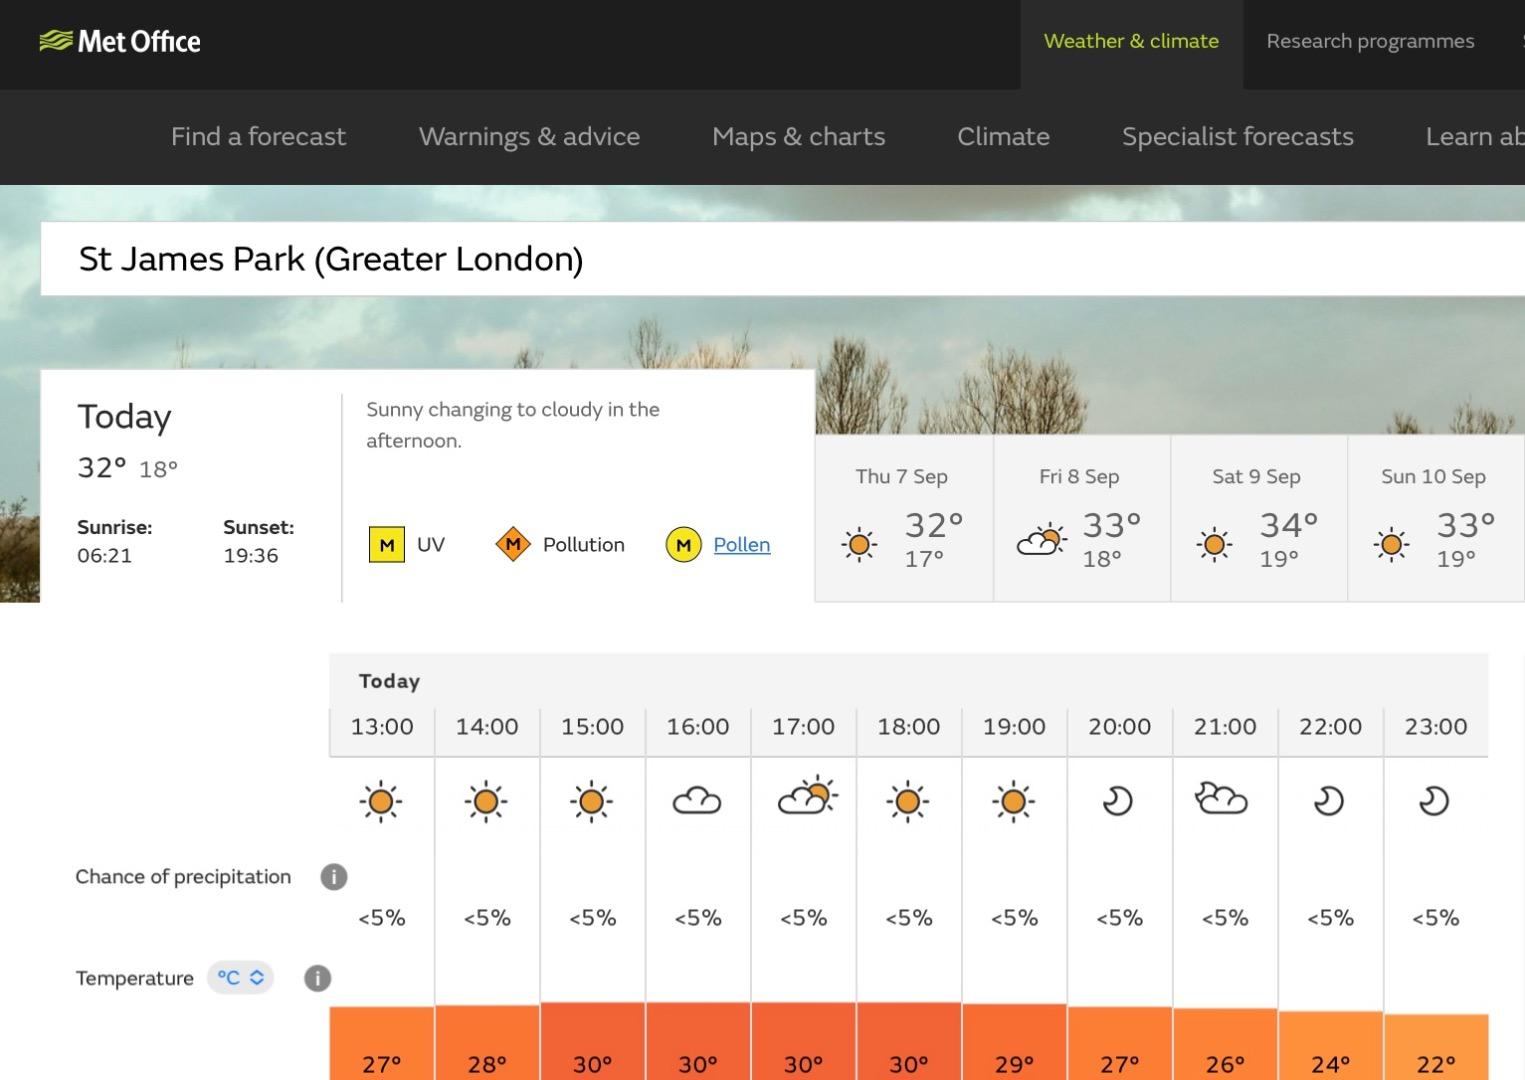Open Climate menu

click(x=1004, y=137)
